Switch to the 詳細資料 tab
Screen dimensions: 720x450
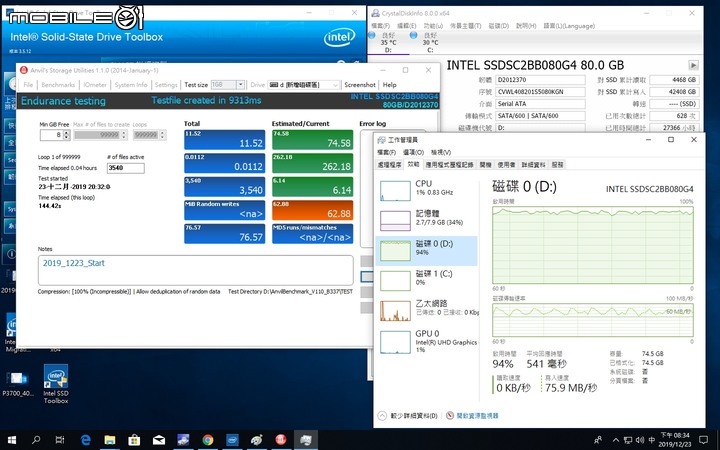[x=534, y=164]
